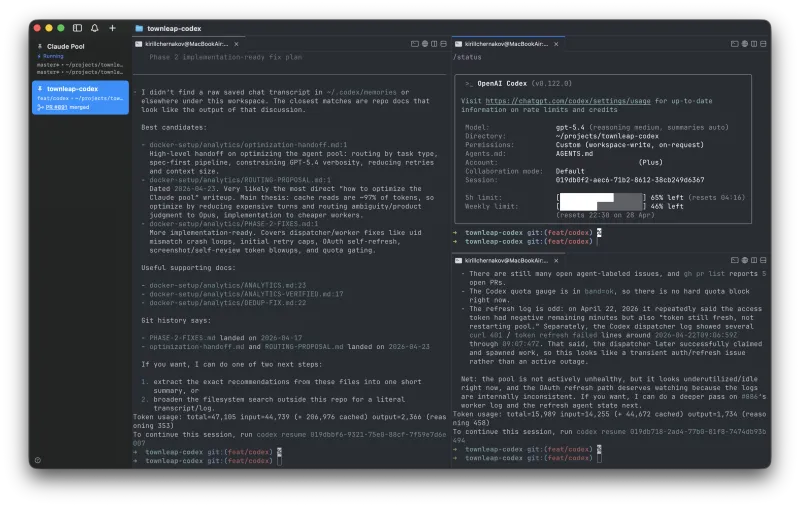Click the help icon at the sidebar bottom
Screen dimensions: 800x507
tap(38, 460)
